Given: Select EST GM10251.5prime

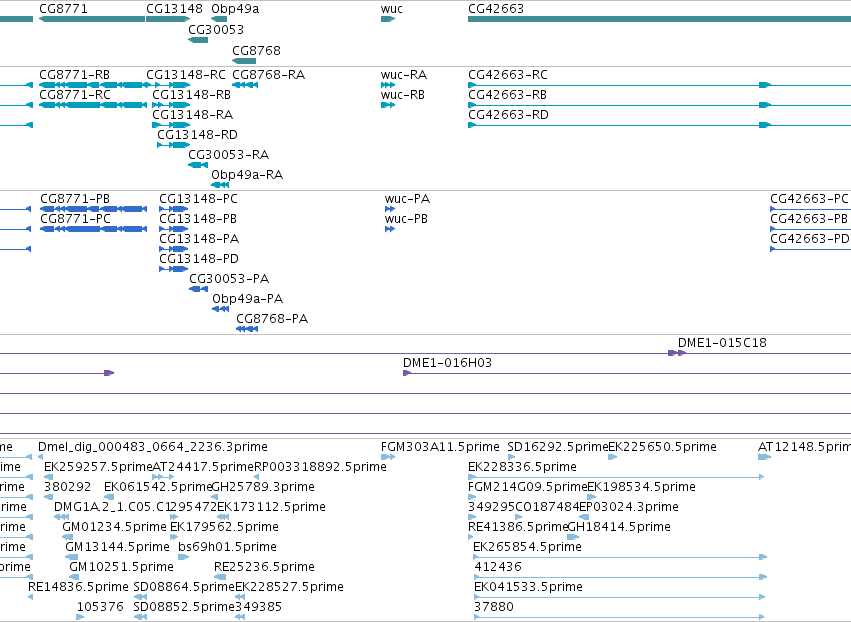Looking at the screenshot, I should (121, 567).
